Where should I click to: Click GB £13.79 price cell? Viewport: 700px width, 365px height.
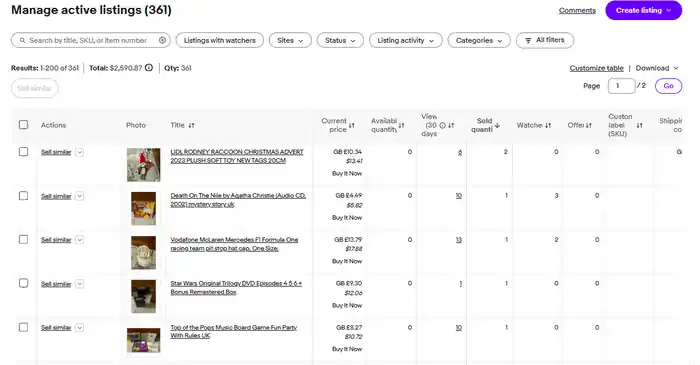pos(348,240)
